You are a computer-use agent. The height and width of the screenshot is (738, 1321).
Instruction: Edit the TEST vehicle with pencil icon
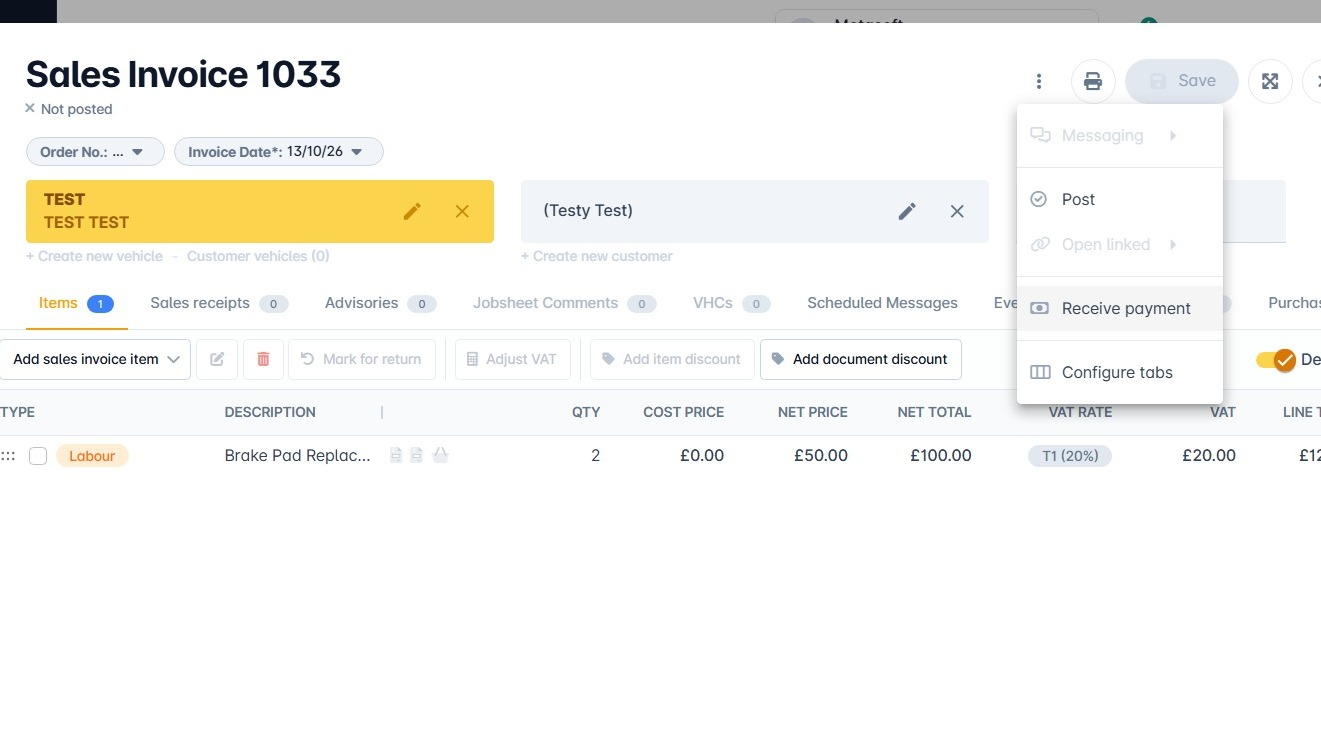412,211
